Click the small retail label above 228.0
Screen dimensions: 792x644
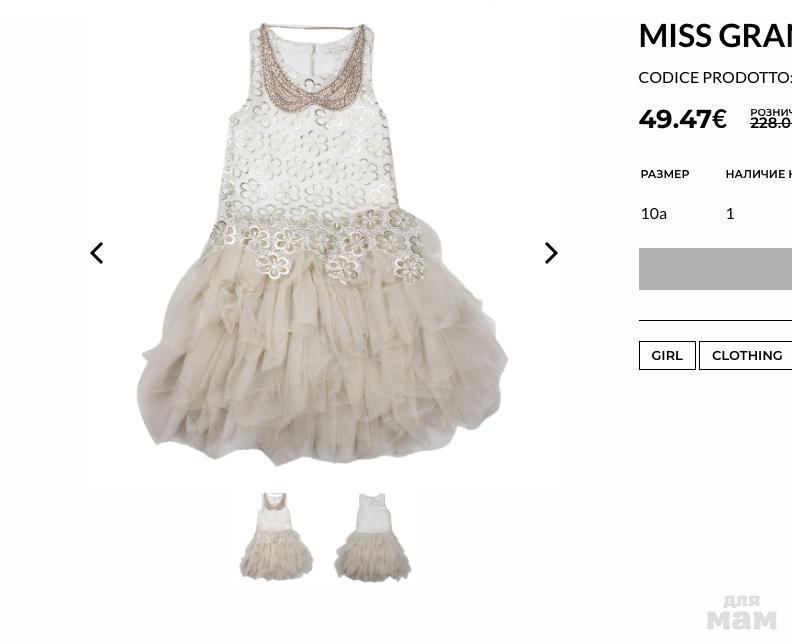pos(770,112)
